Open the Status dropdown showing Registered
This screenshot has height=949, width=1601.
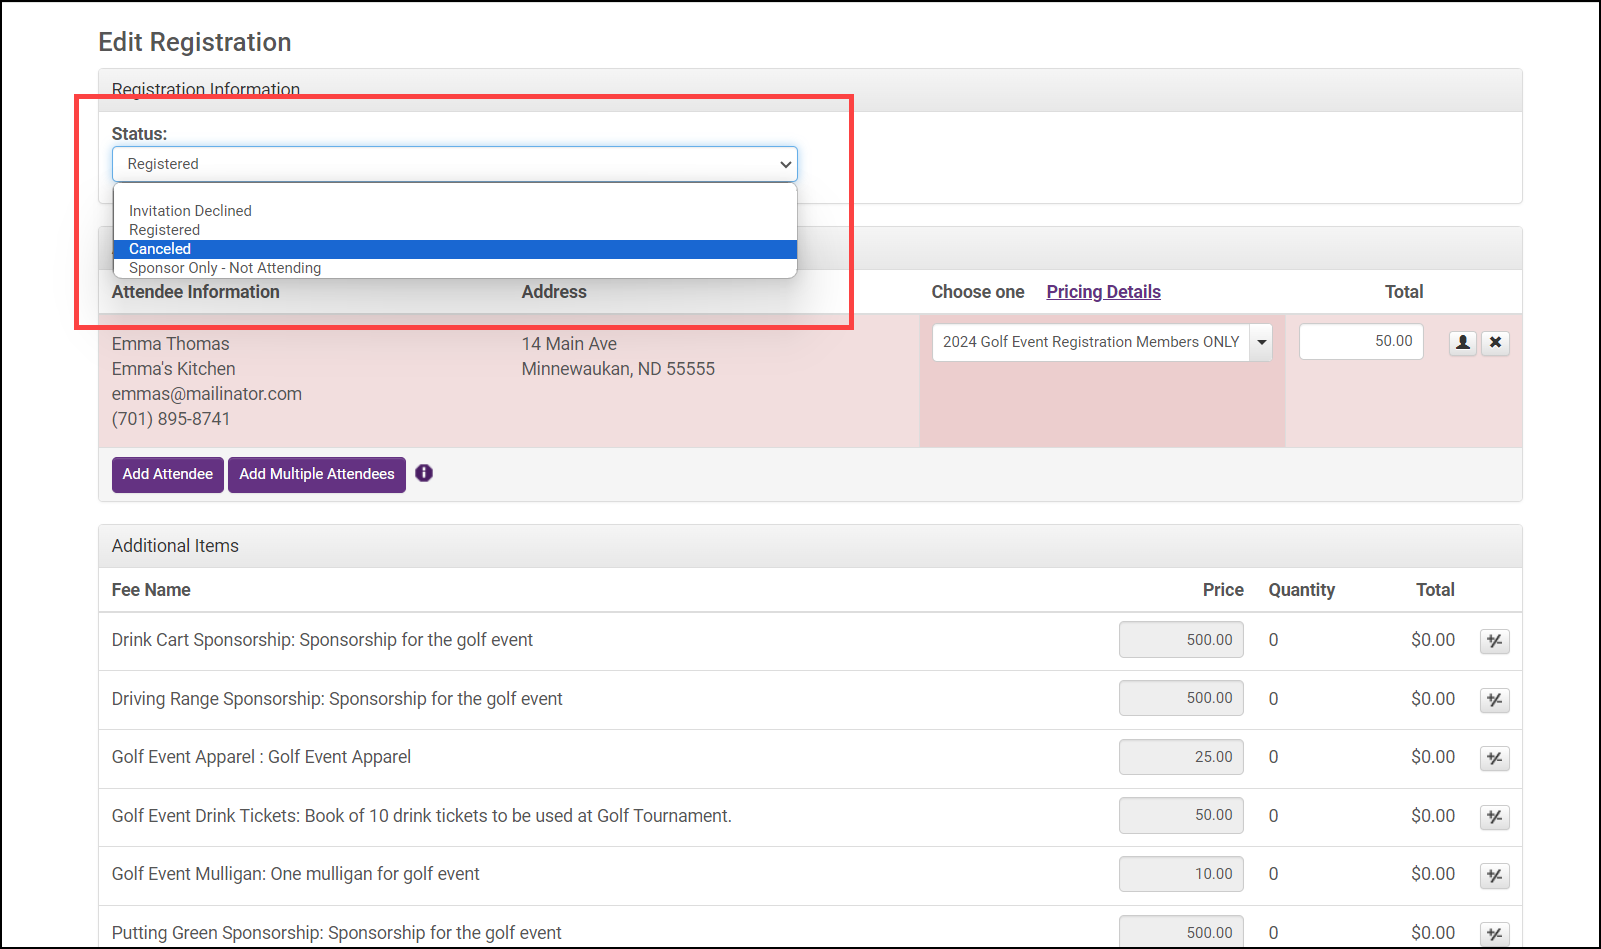click(x=454, y=164)
